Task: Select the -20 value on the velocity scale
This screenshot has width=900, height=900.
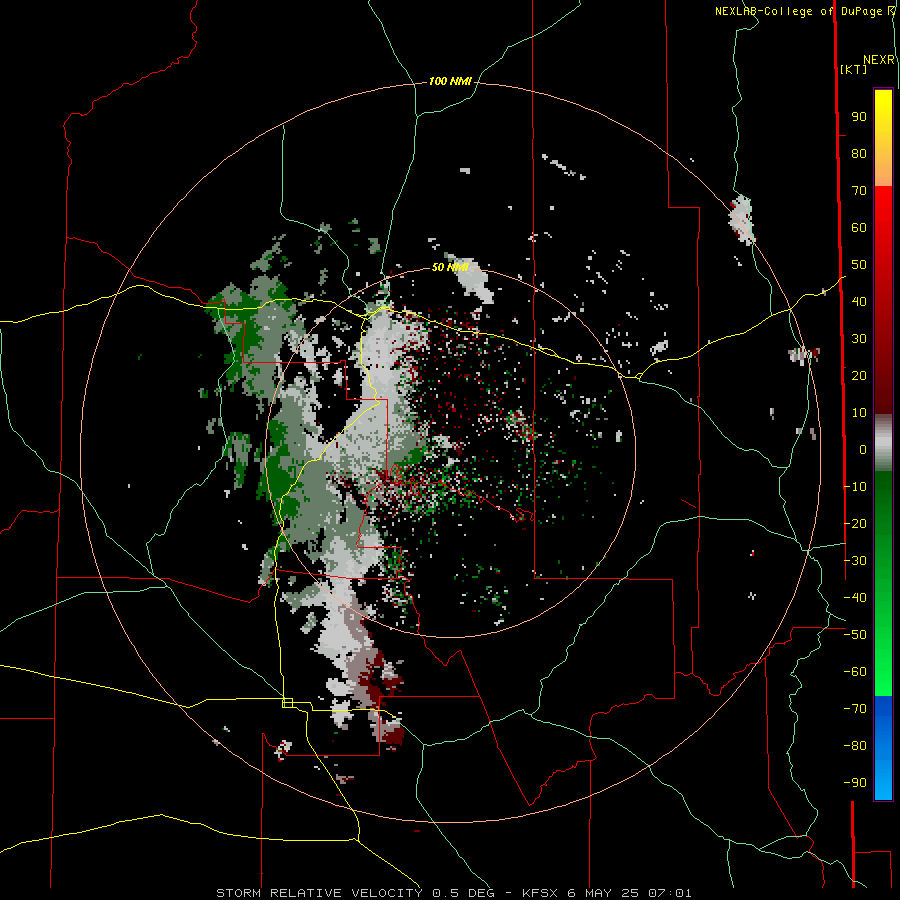Action: coord(855,524)
